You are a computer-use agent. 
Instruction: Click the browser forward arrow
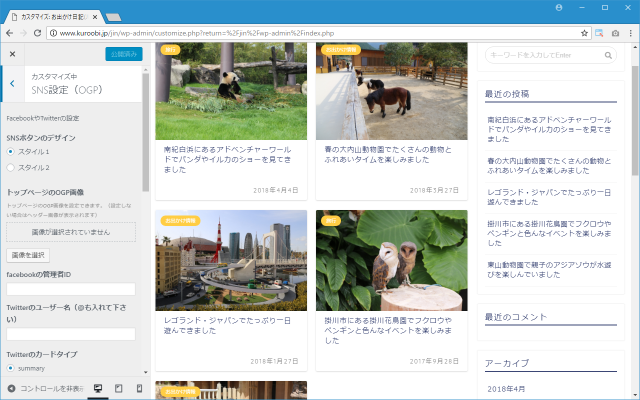tap(23, 33)
